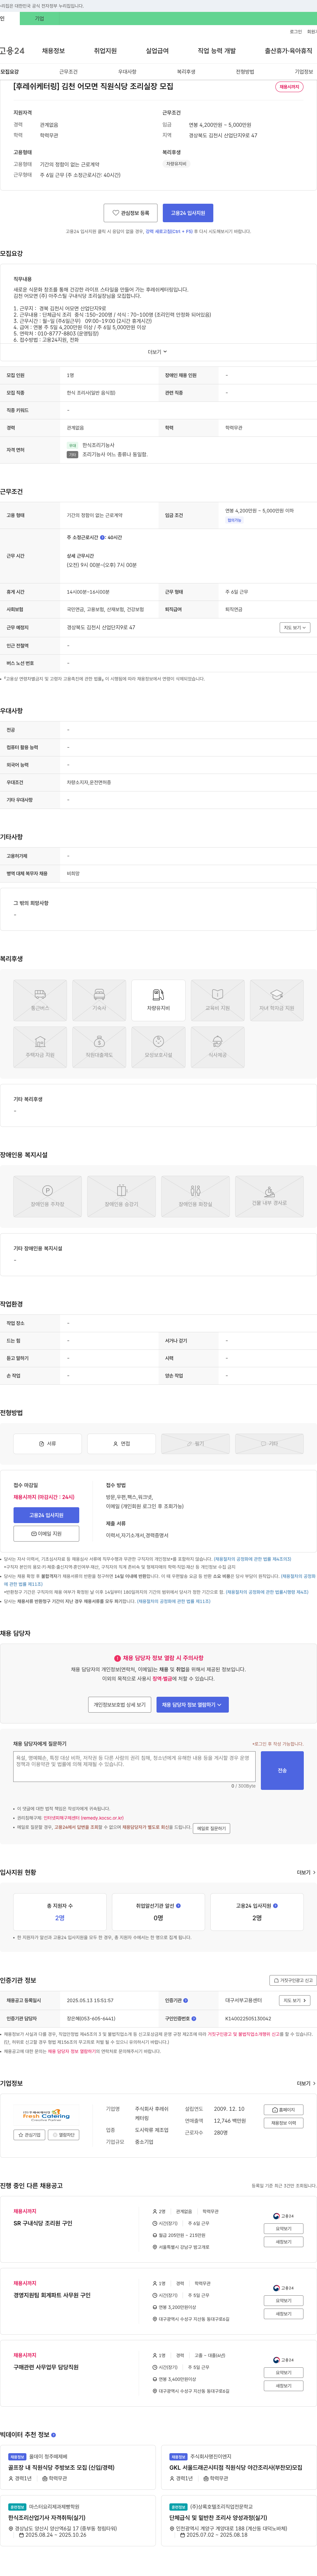Click the 고용24 site logo
Viewport: 317px width, 2576px height.
click(12, 51)
